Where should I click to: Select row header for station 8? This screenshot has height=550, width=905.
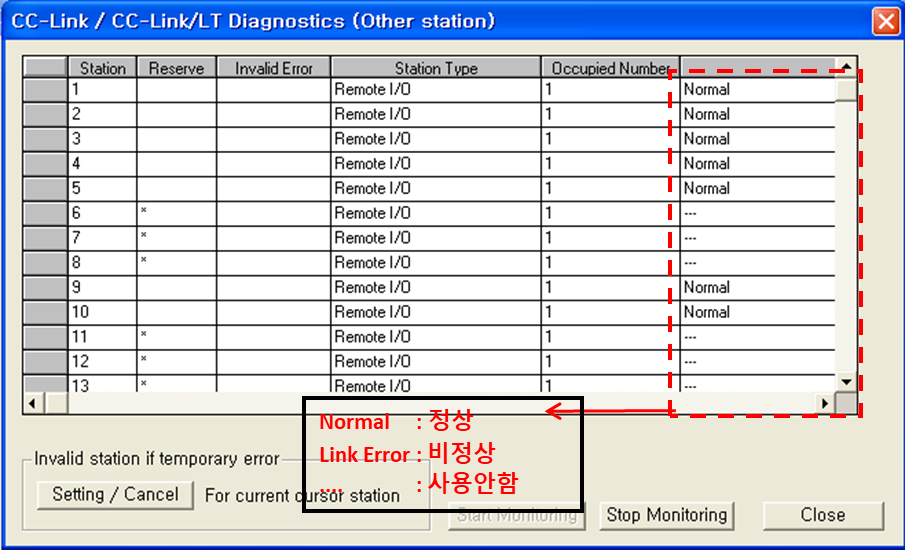point(45,264)
